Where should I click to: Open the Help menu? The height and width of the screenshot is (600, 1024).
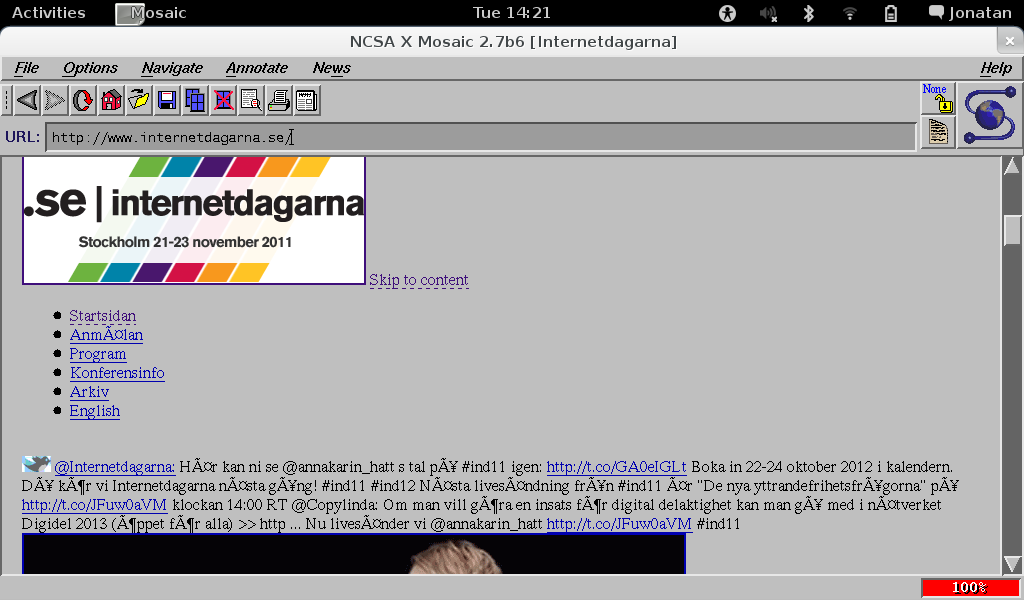point(996,68)
